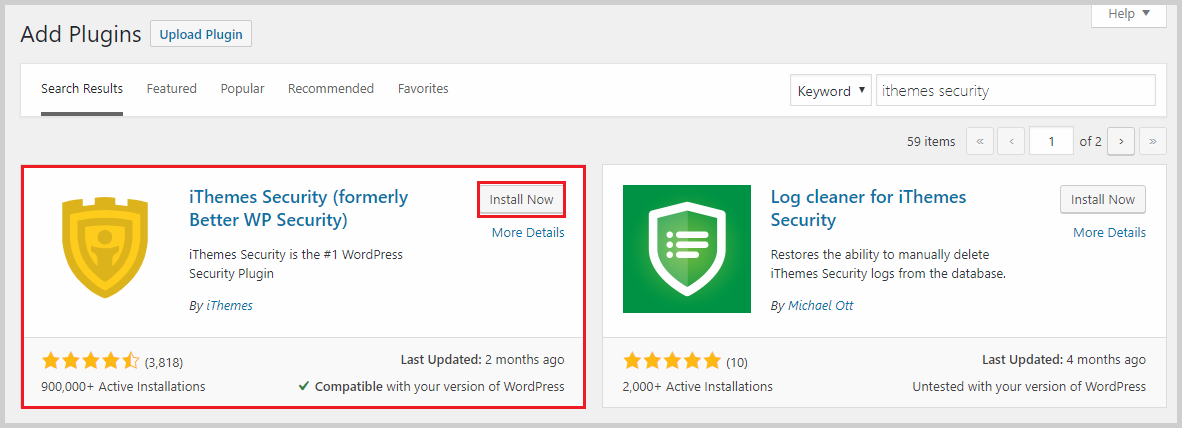The width and height of the screenshot is (1182, 428).
Task: Click the '#1 WordPress Security Plugin' description
Action: point(296,264)
